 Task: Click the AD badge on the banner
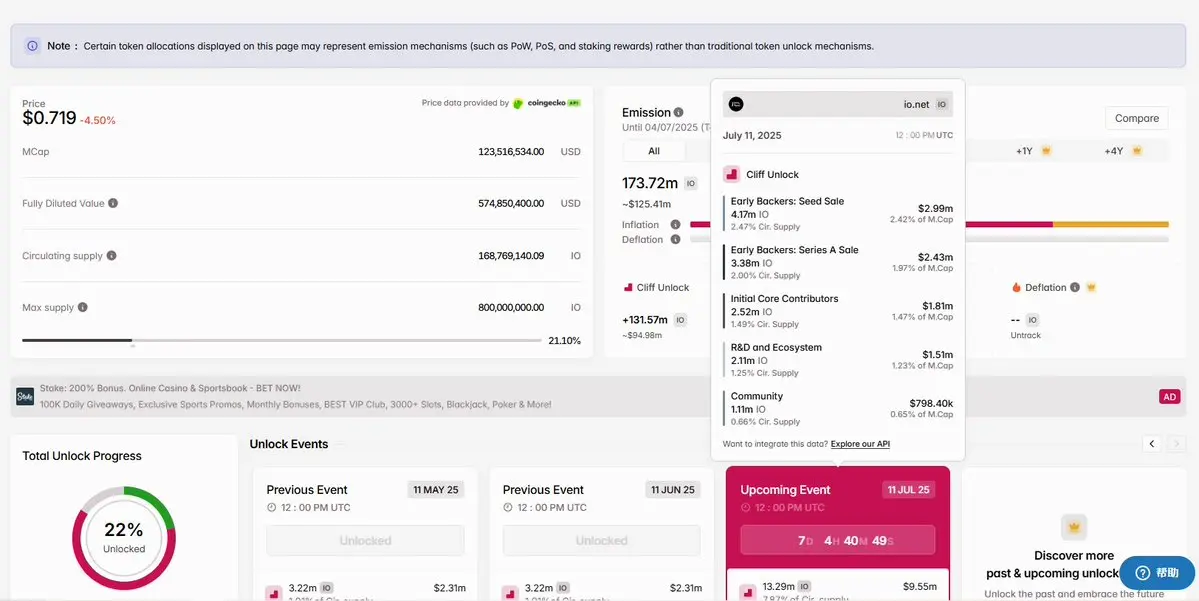(x=1169, y=396)
